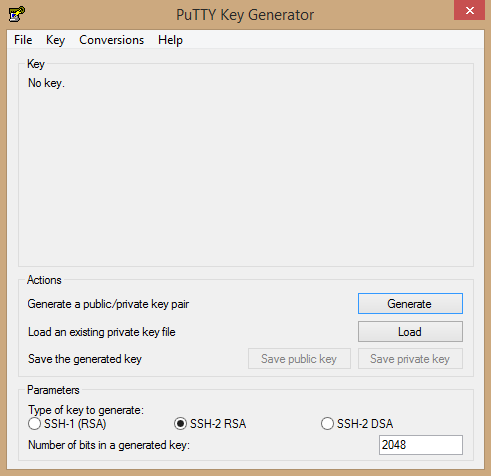This screenshot has height=476, width=491.
Task: Click 'Number of bits in a generated key' label
Action: [109, 445]
